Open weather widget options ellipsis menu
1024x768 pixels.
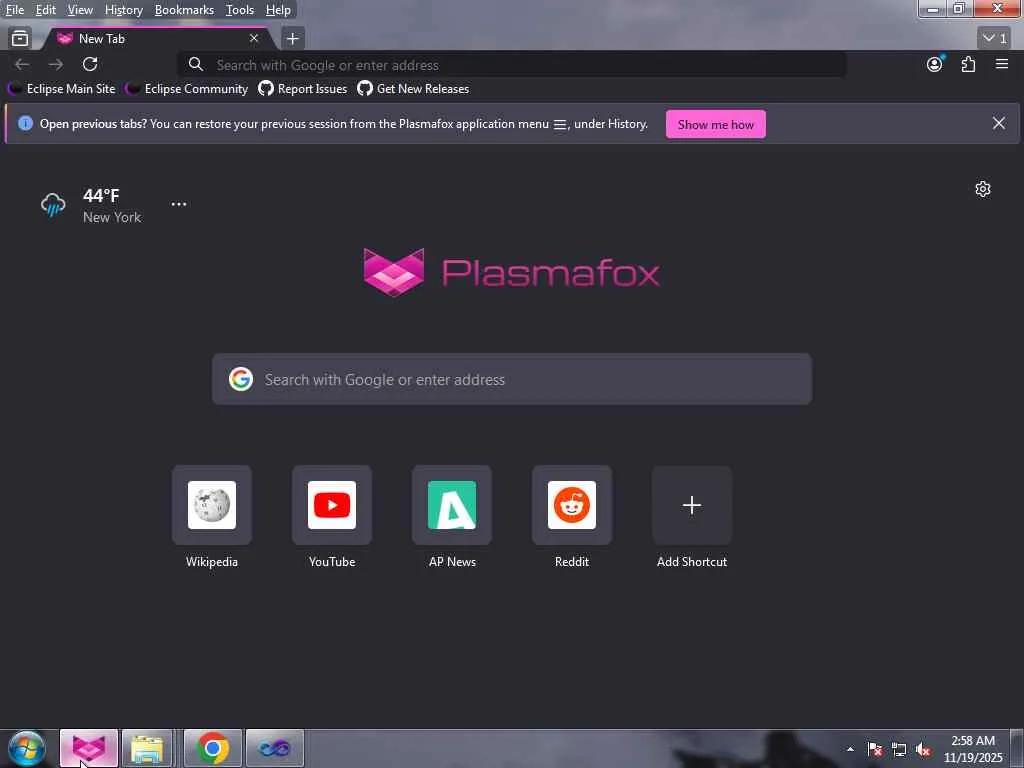(x=179, y=204)
